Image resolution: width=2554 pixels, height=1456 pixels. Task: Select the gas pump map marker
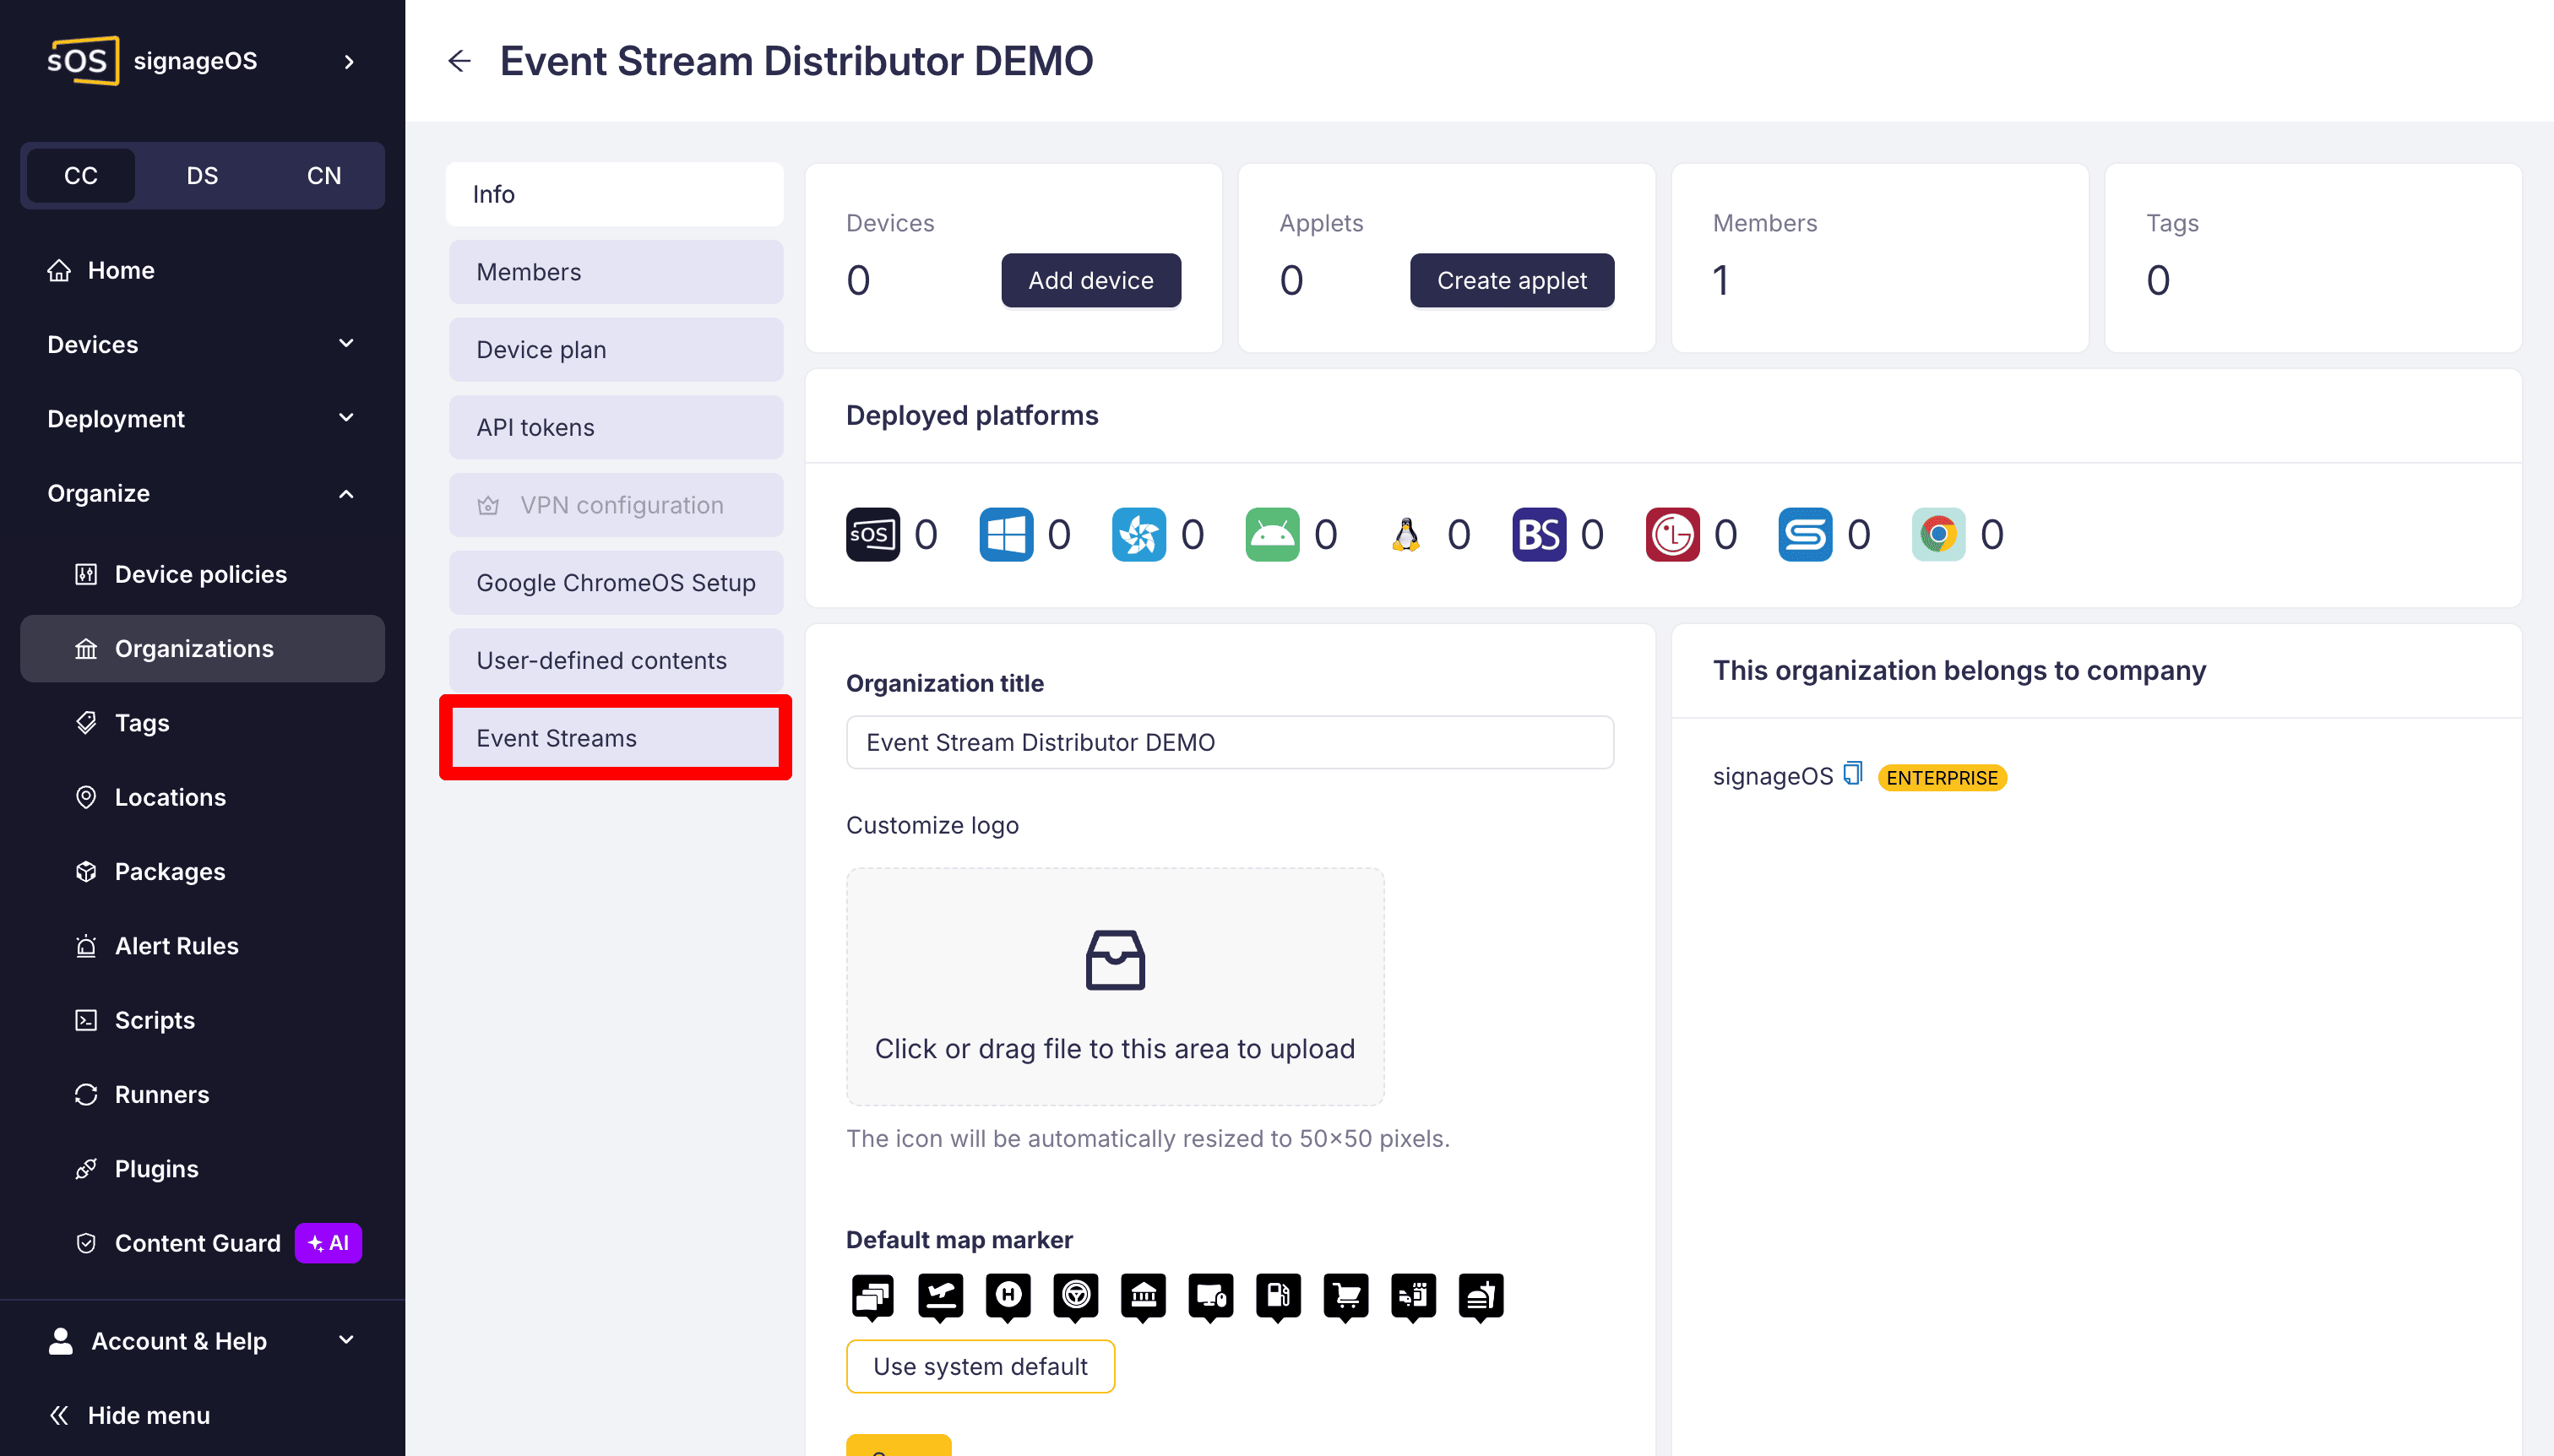(x=1278, y=1297)
